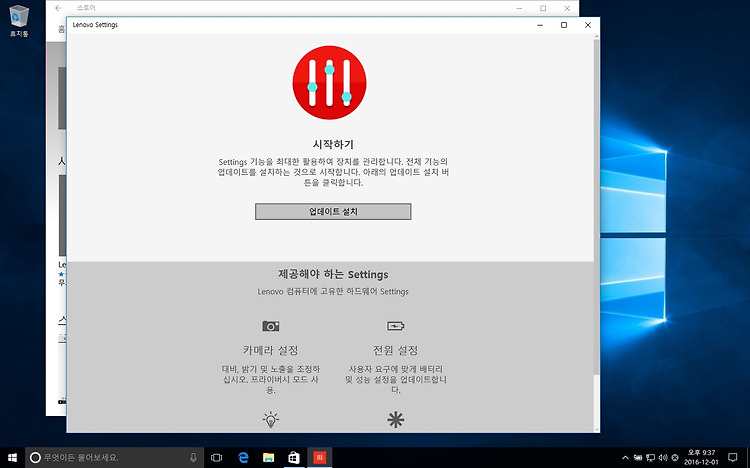The image size is (750, 468).
Task: Open File Explorer from the taskbar
Action: pyautogui.click(x=268, y=457)
